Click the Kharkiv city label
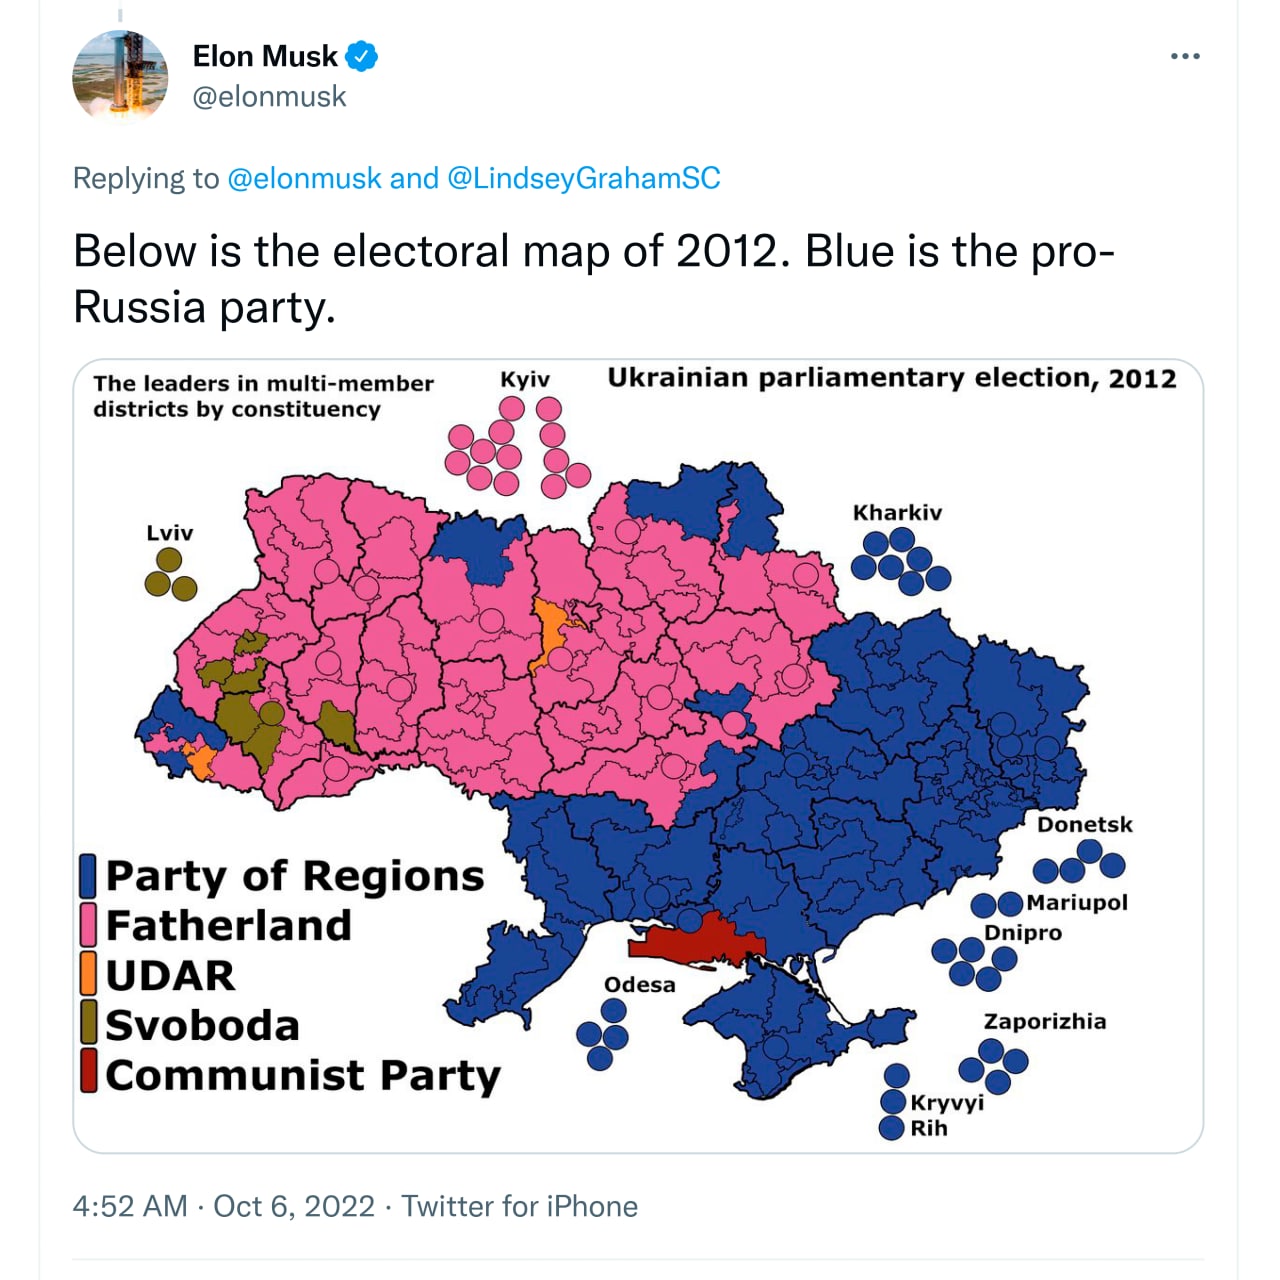The width and height of the screenshot is (1280, 1280). 897,513
